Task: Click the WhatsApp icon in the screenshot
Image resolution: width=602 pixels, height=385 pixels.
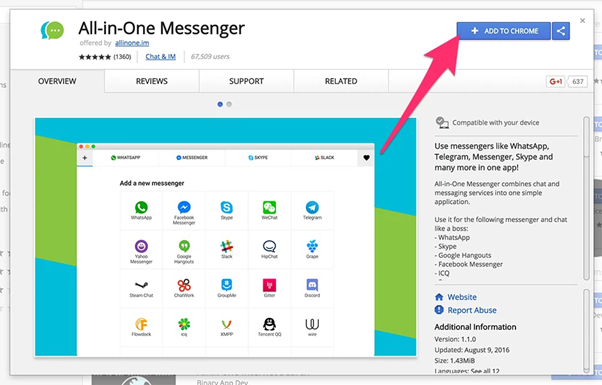Action: click(141, 207)
